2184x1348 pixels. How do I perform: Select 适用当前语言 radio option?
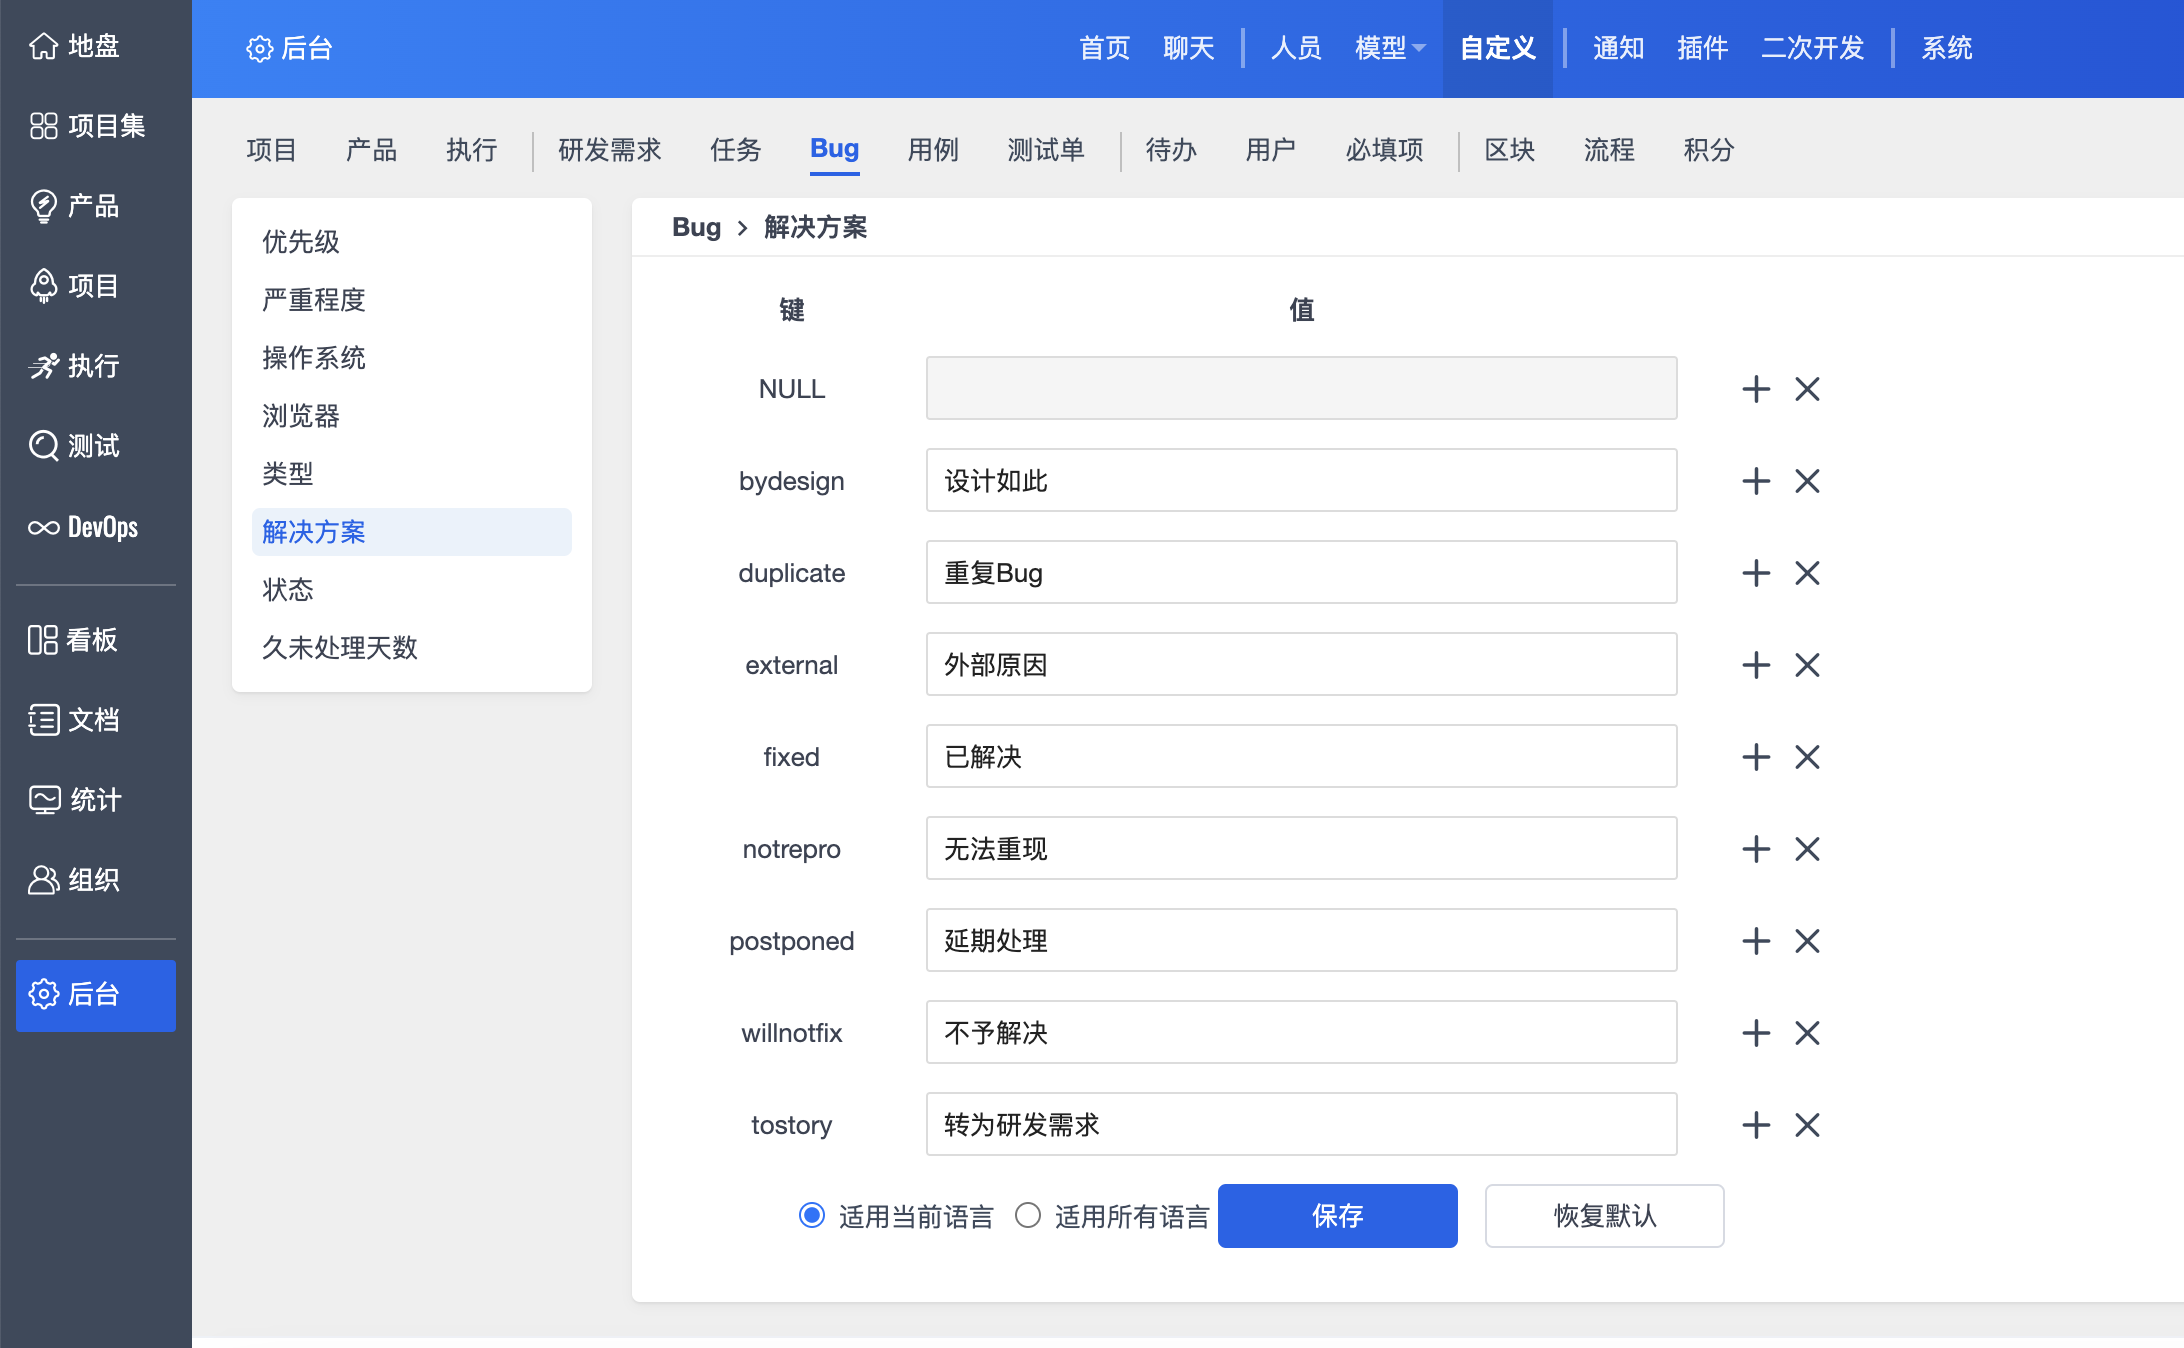(x=812, y=1215)
